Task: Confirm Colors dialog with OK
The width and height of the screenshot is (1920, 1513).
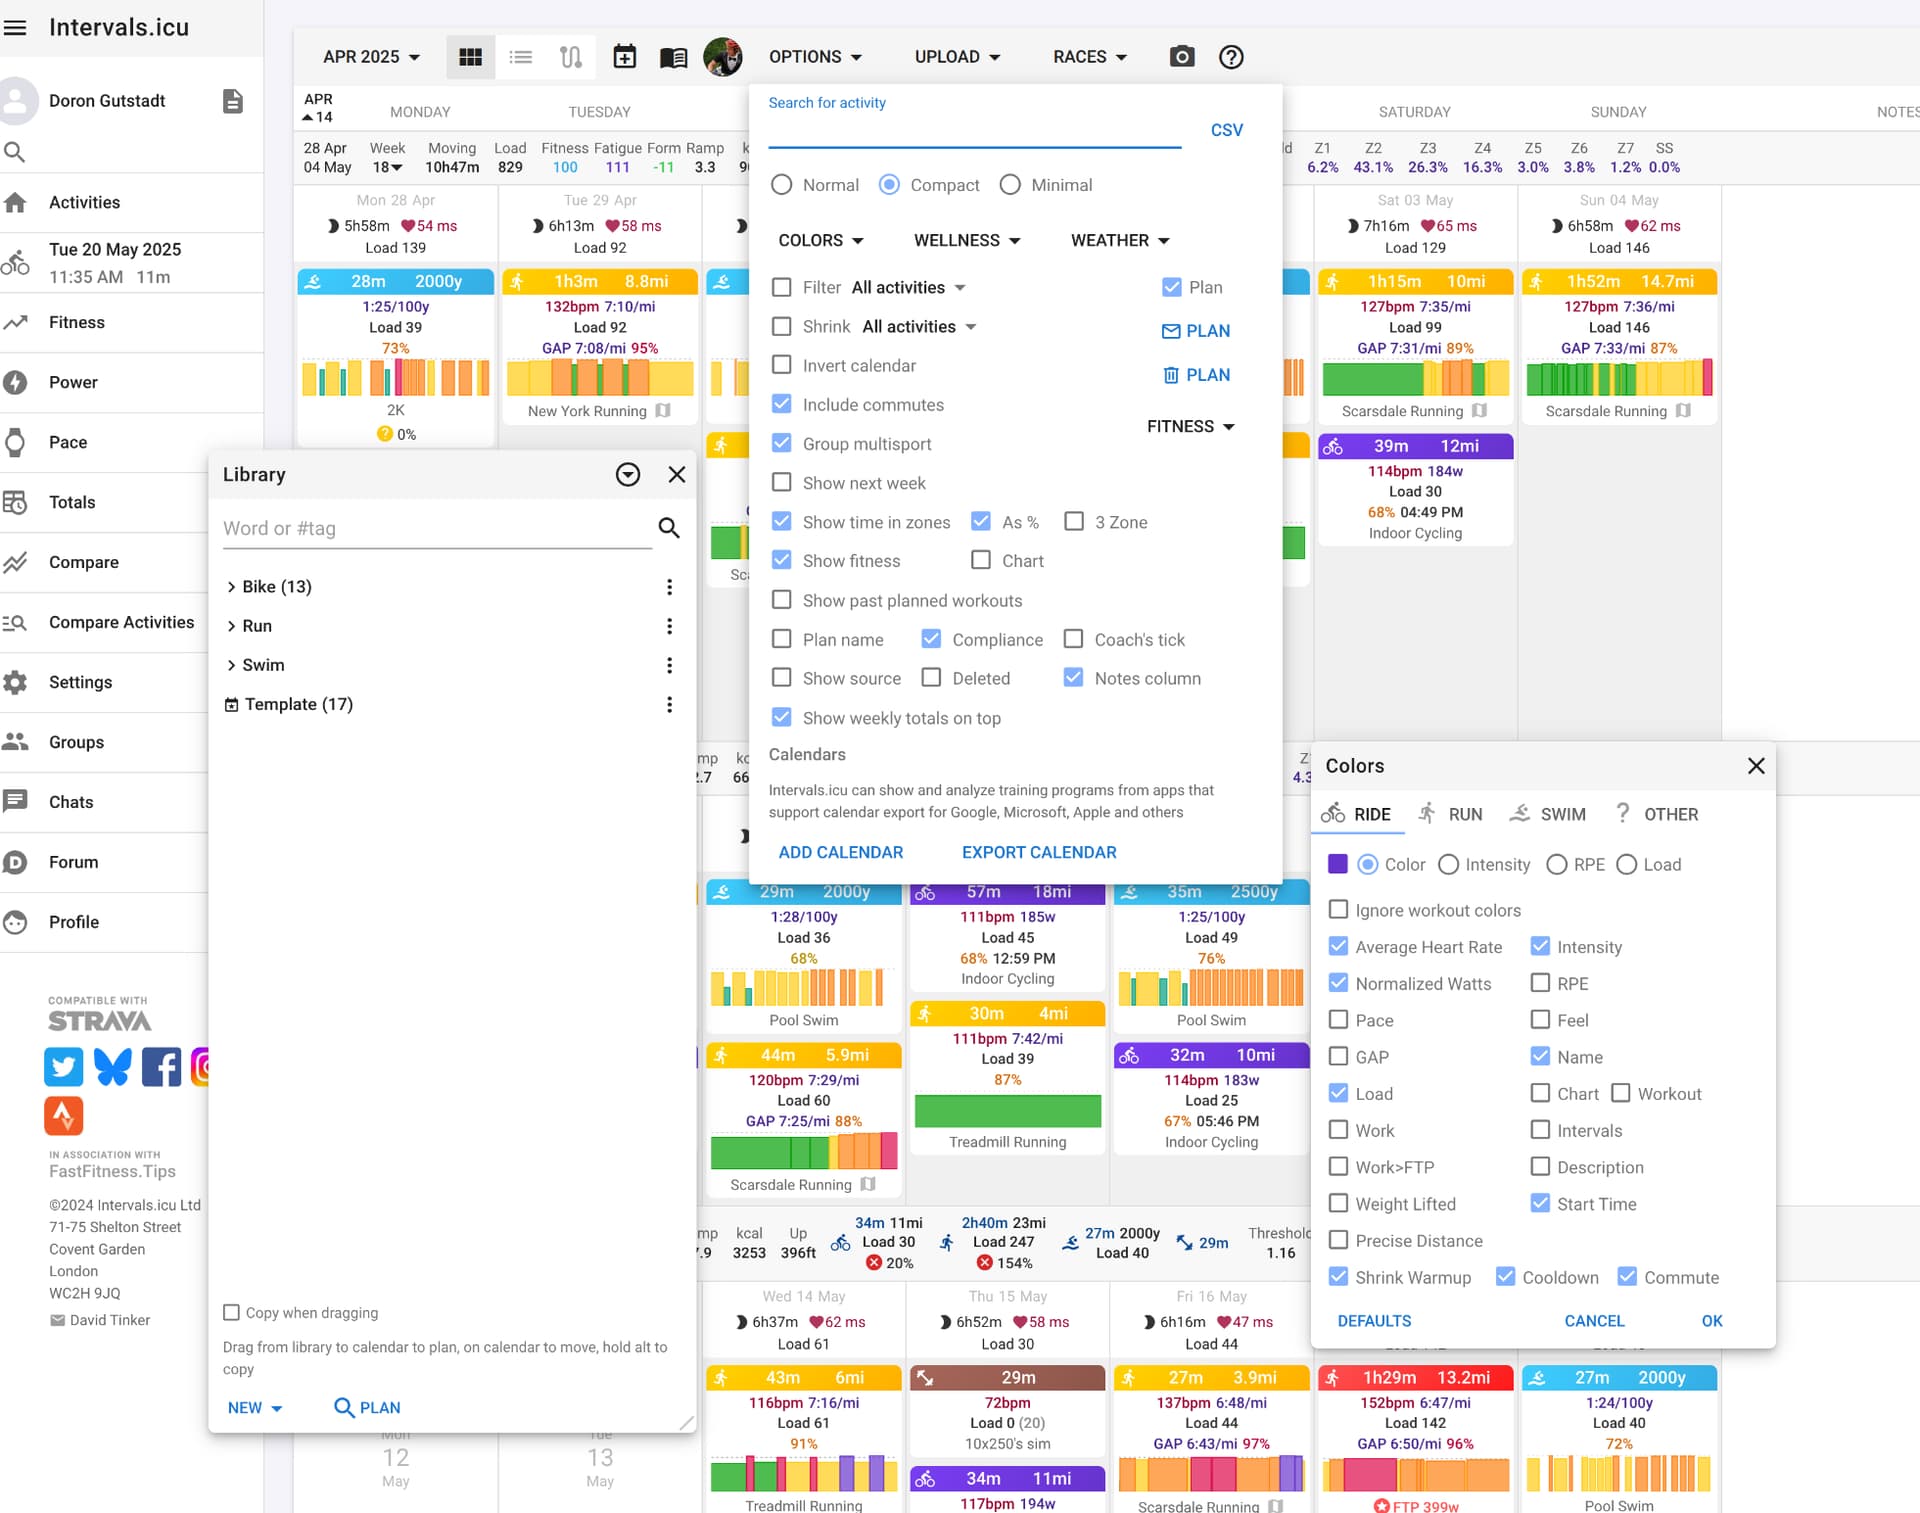Action: 1712,1321
